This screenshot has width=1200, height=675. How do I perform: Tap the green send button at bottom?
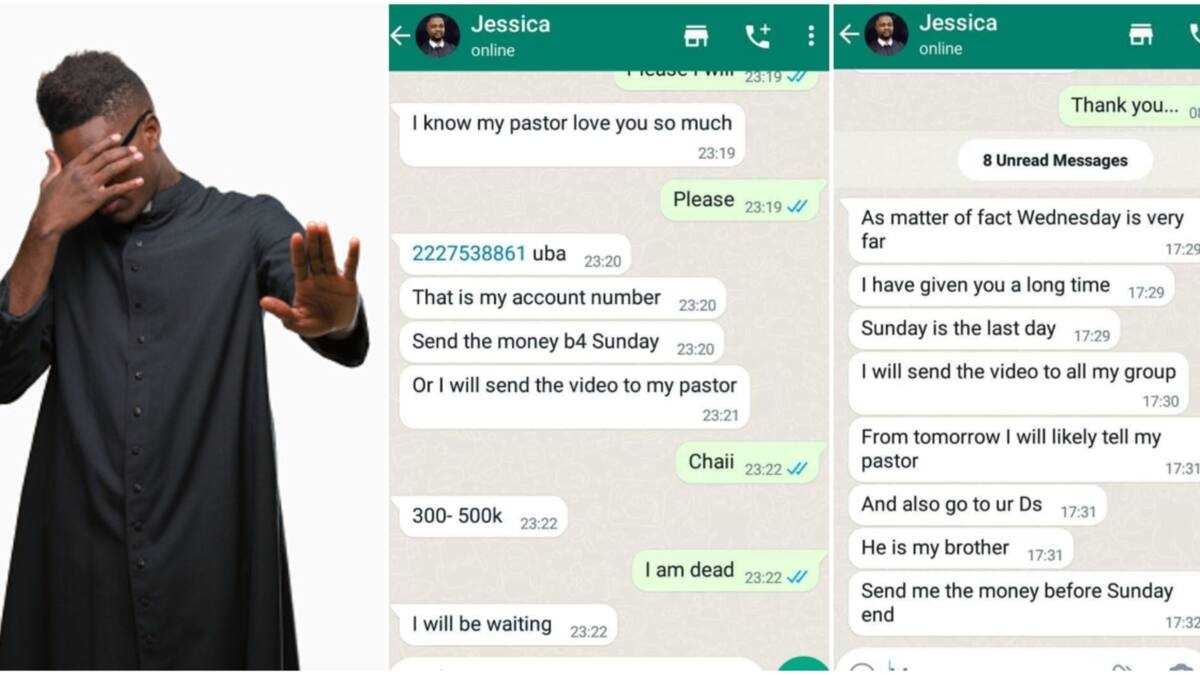[x=802, y=667]
